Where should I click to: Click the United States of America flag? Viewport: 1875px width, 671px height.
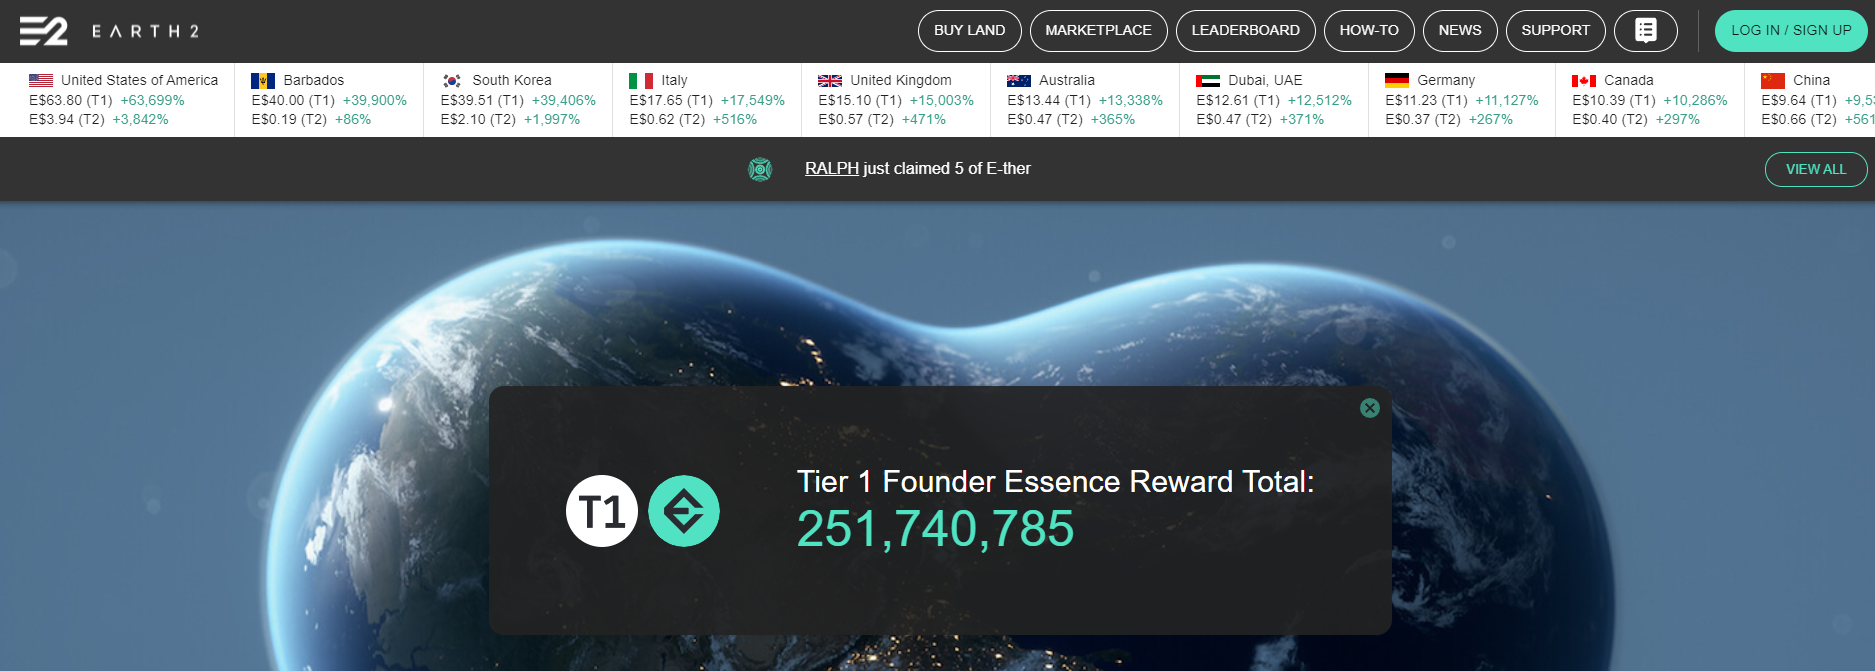click(41, 80)
